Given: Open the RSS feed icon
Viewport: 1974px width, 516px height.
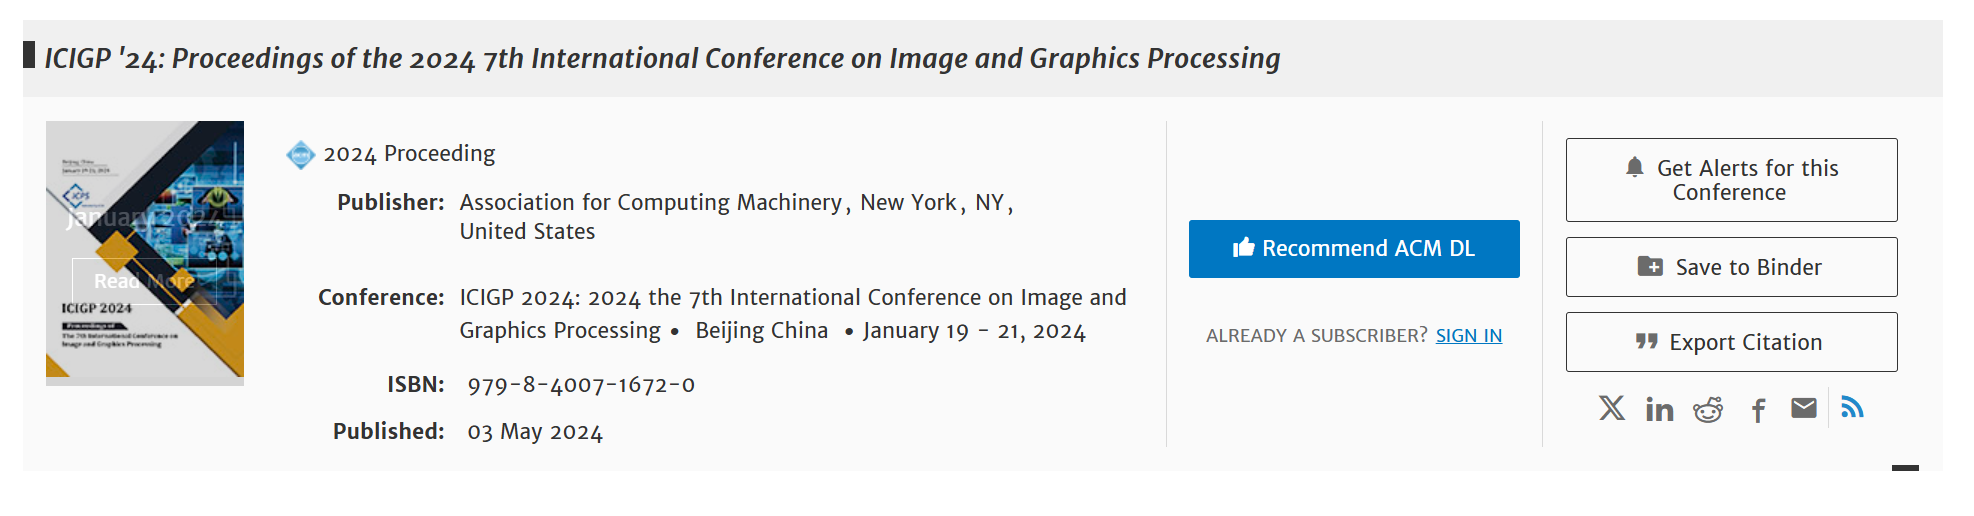Looking at the screenshot, I should (x=1852, y=407).
